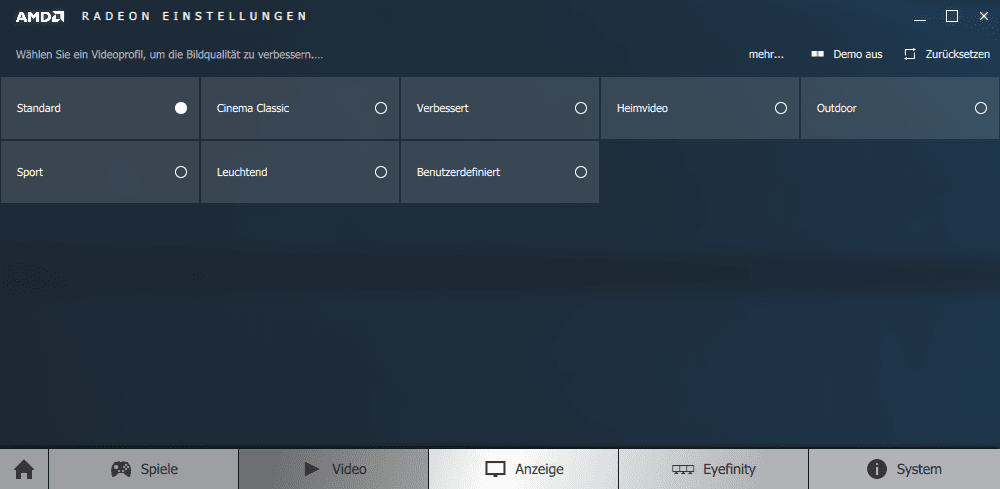Toggle Demo aus button
Viewport: 1000px width, 489px height.
(846, 55)
